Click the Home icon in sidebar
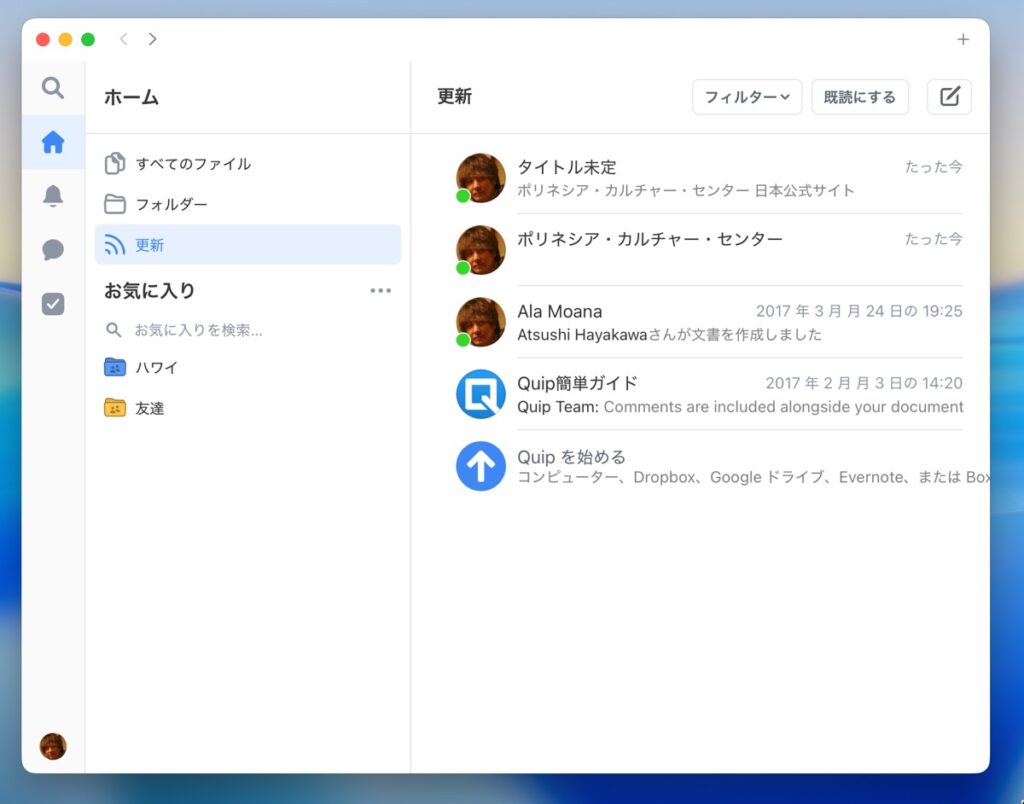This screenshot has width=1024, height=804. pos(53,142)
